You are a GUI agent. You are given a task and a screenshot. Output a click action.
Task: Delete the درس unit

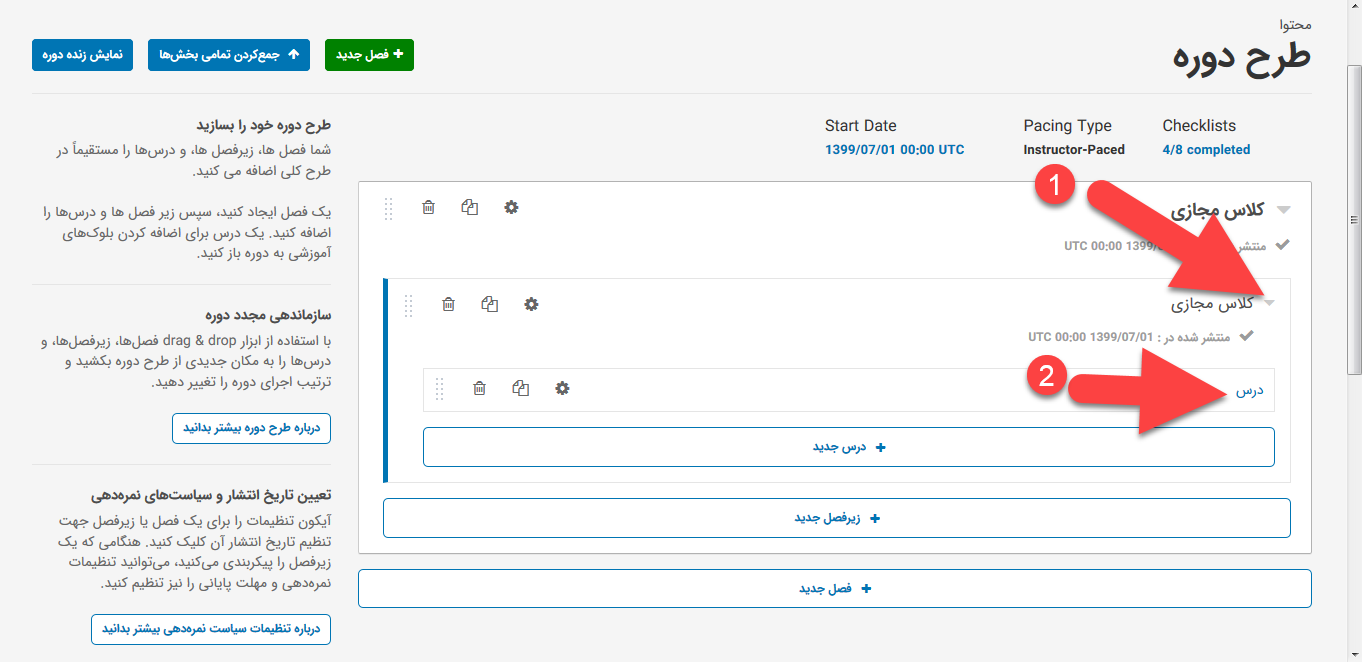pos(480,388)
